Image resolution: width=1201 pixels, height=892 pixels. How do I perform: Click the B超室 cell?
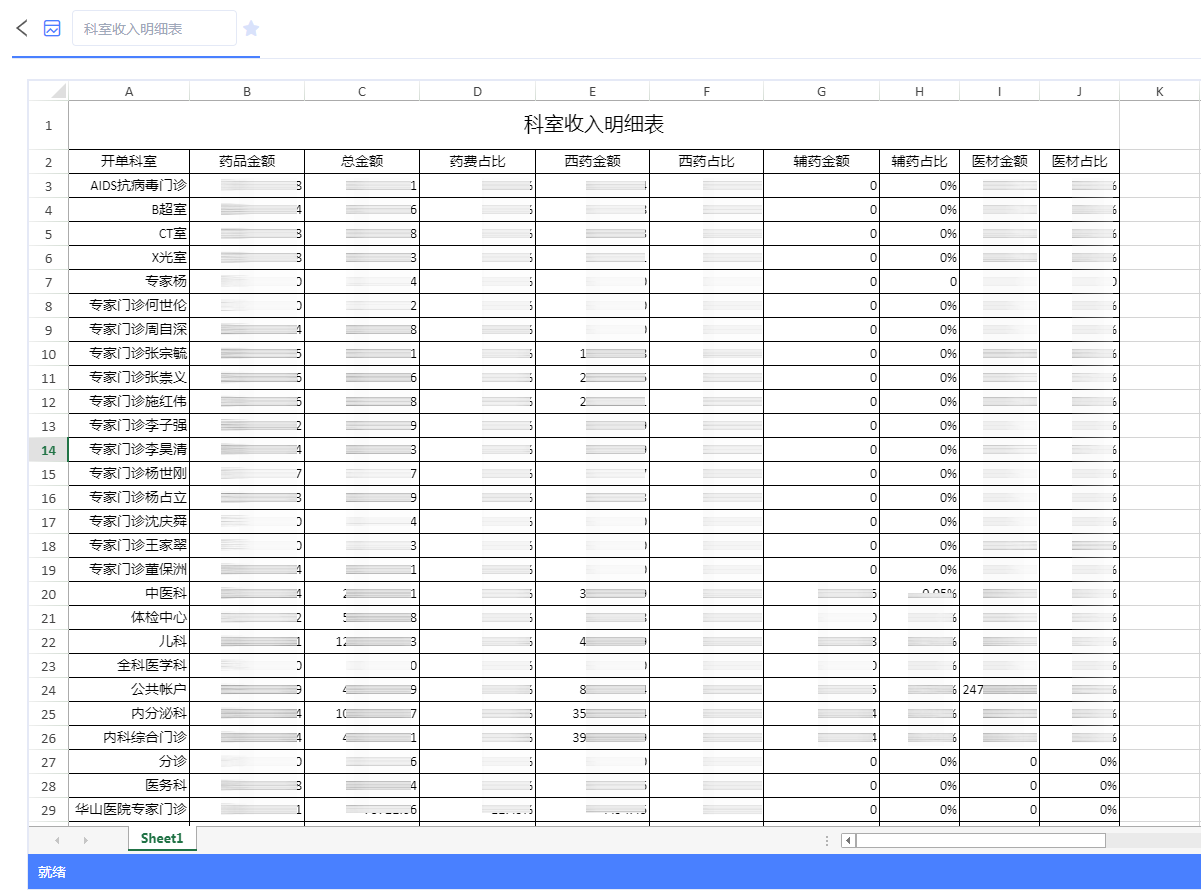[129, 209]
